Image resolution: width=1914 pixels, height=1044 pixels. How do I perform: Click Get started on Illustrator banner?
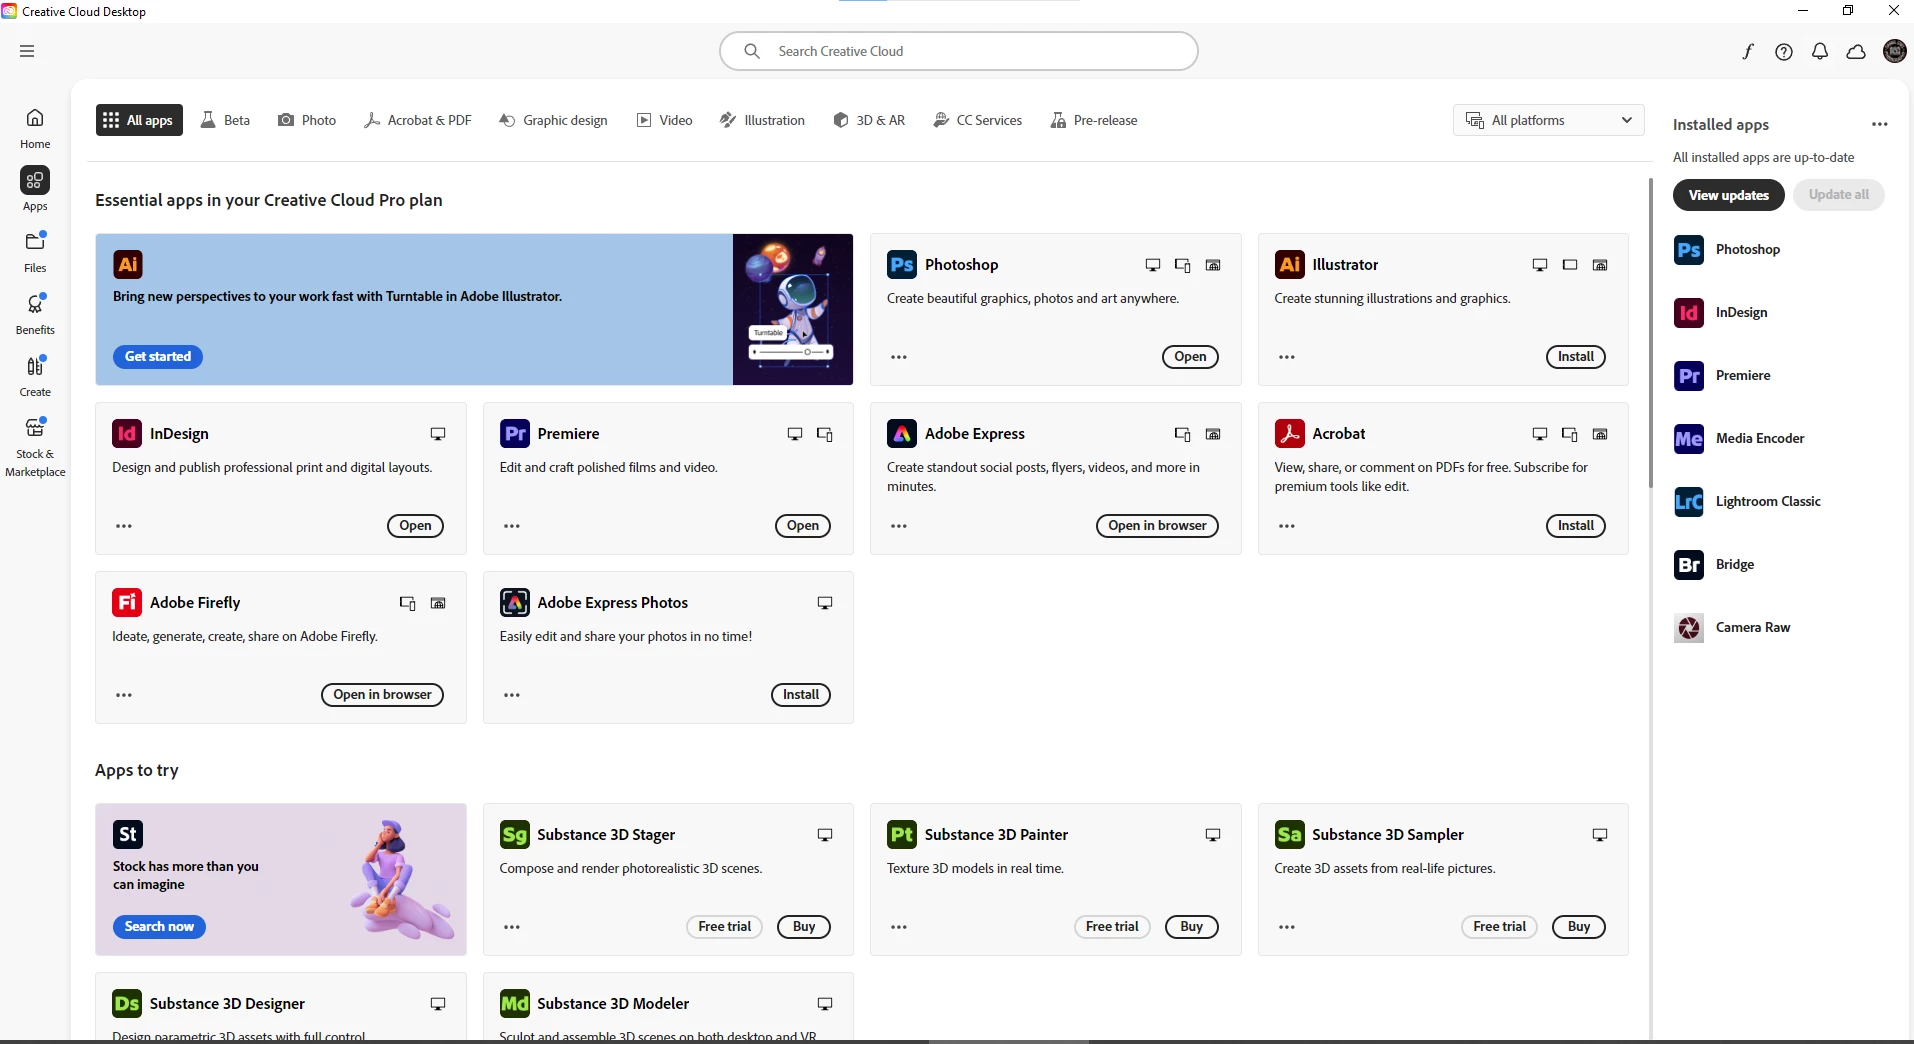pyautogui.click(x=158, y=357)
